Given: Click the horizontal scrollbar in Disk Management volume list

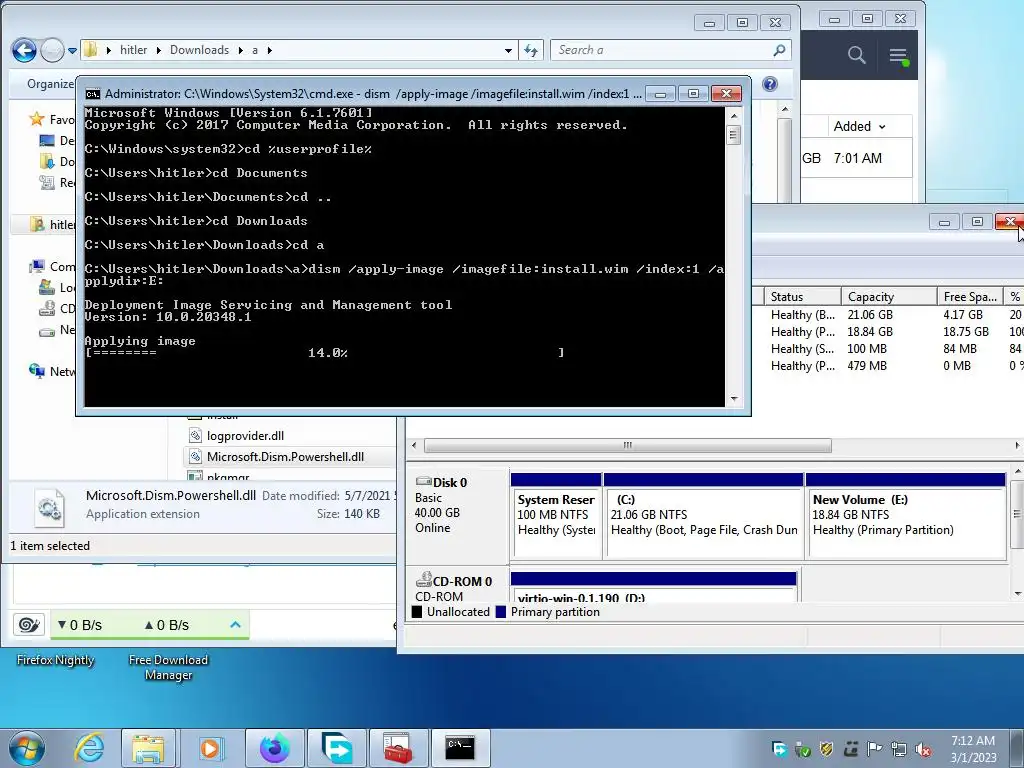Looking at the screenshot, I should 628,445.
